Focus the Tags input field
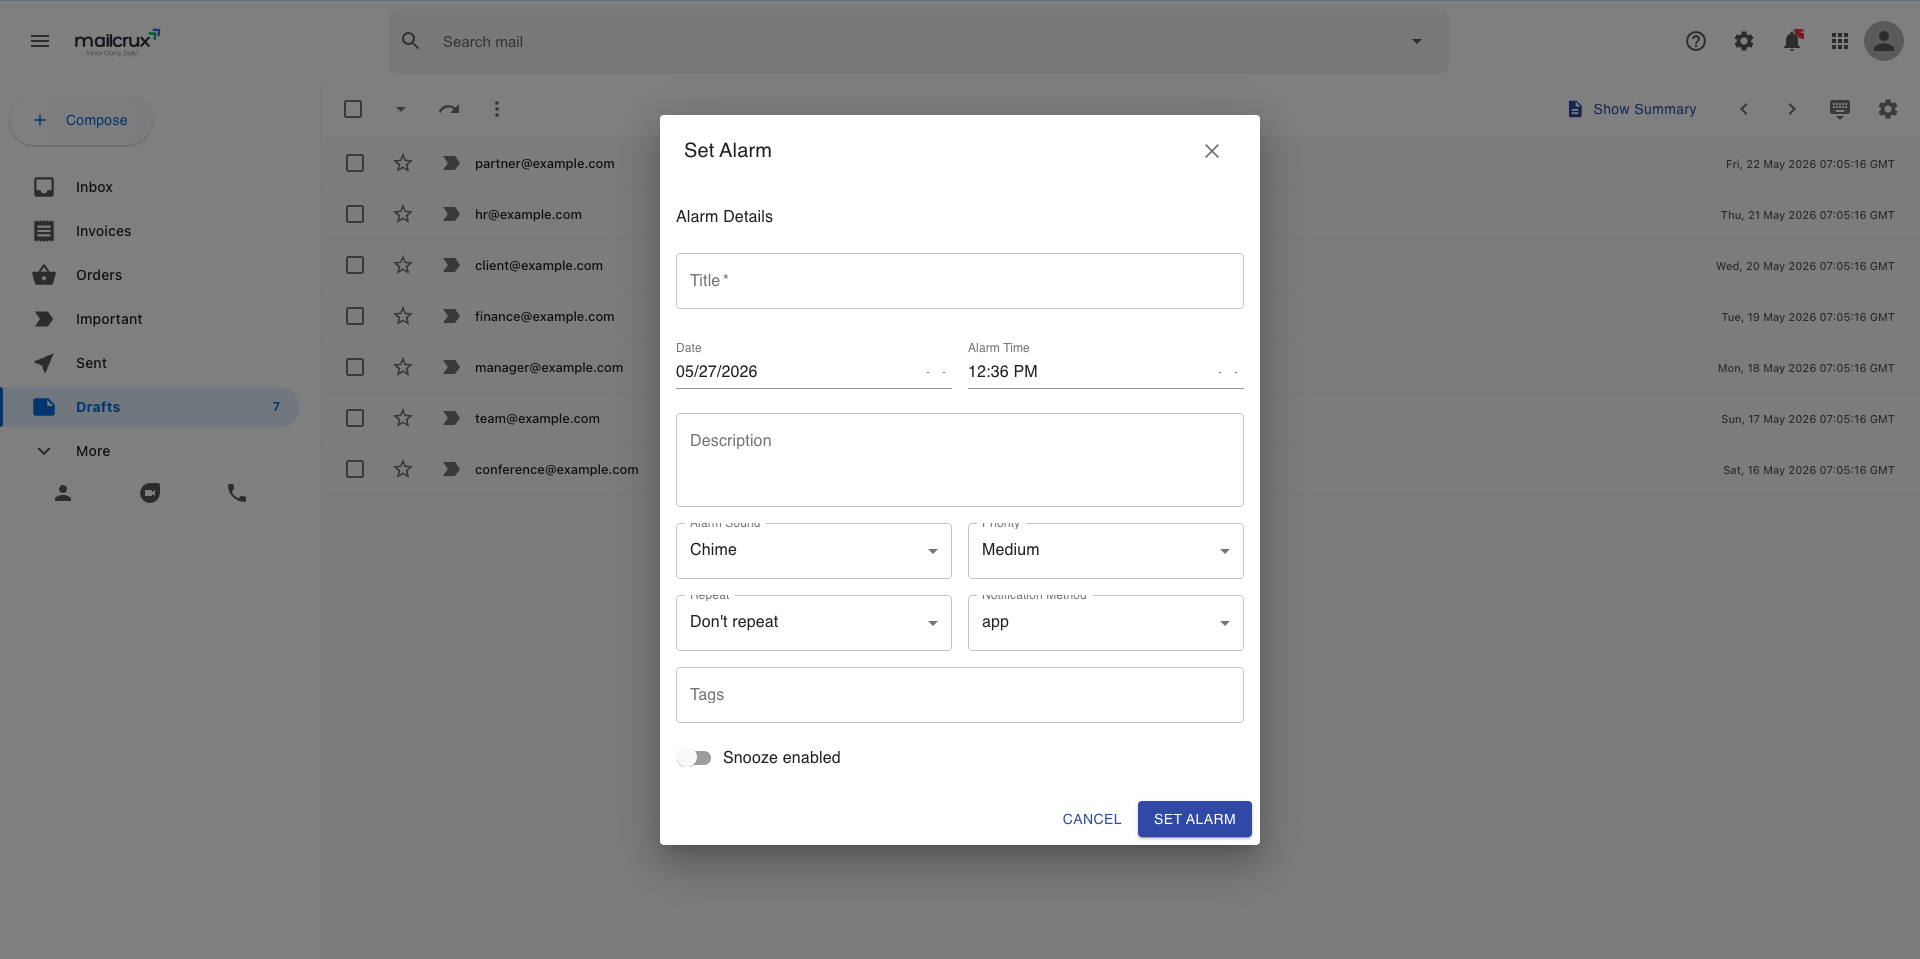This screenshot has height=959, width=1920. click(x=960, y=695)
